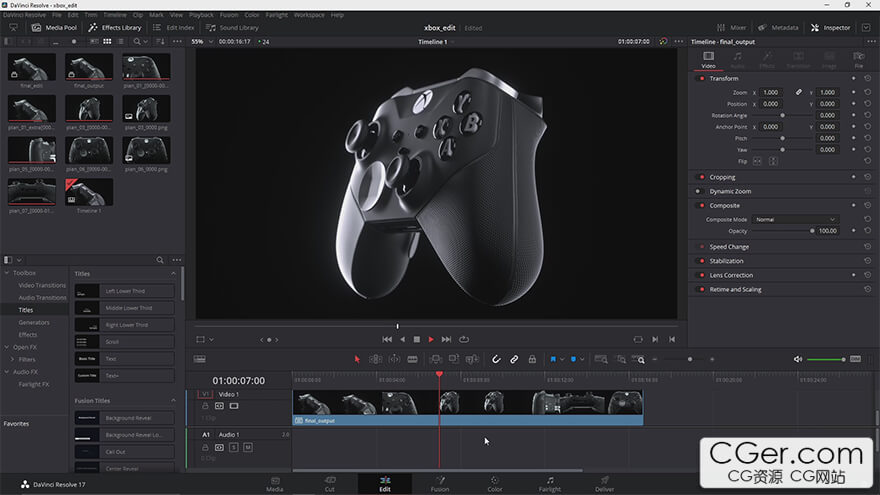Click the blue marker icon

pyautogui.click(x=573, y=359)
